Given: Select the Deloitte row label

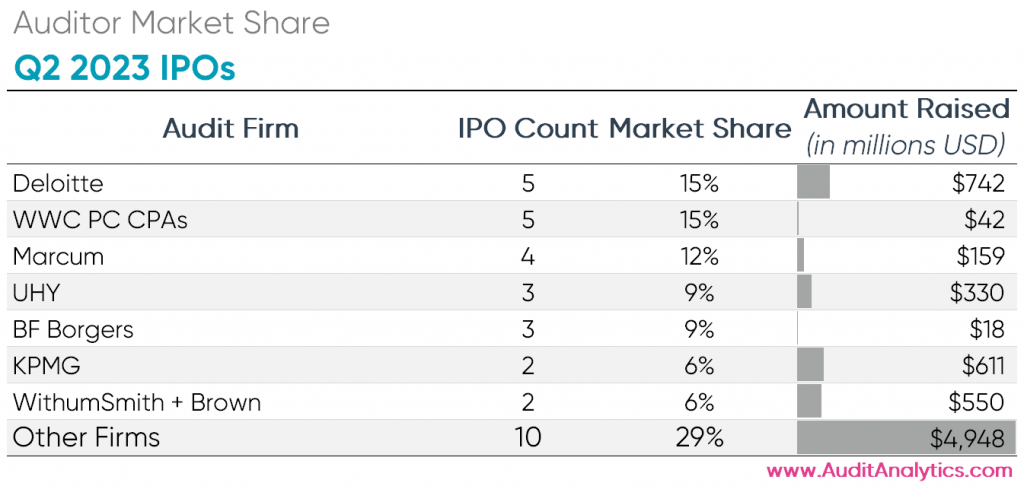Looking at the screenshot, I should point(58,183).
